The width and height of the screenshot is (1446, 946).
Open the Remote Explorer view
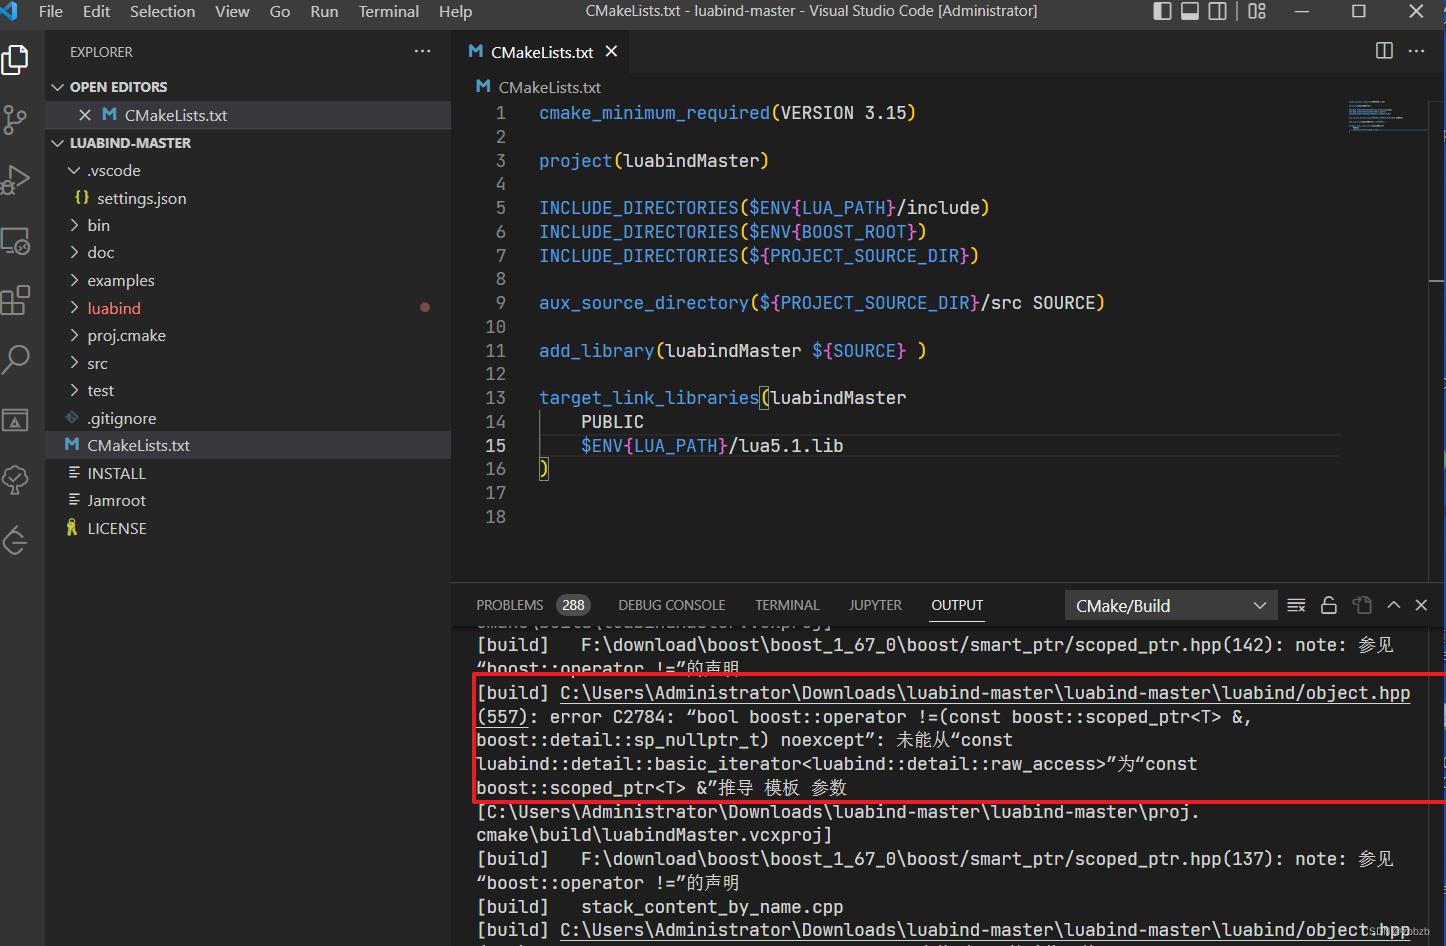tap(15, 240)
